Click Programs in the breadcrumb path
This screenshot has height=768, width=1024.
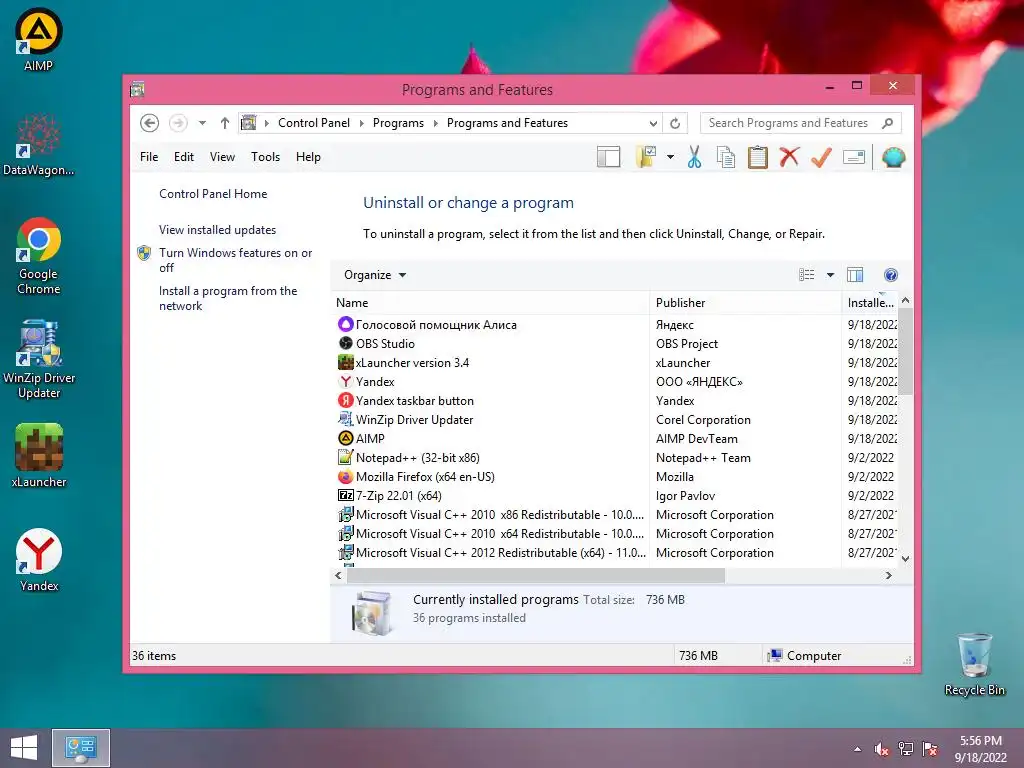pyautogui.click(x=398, y=123)
